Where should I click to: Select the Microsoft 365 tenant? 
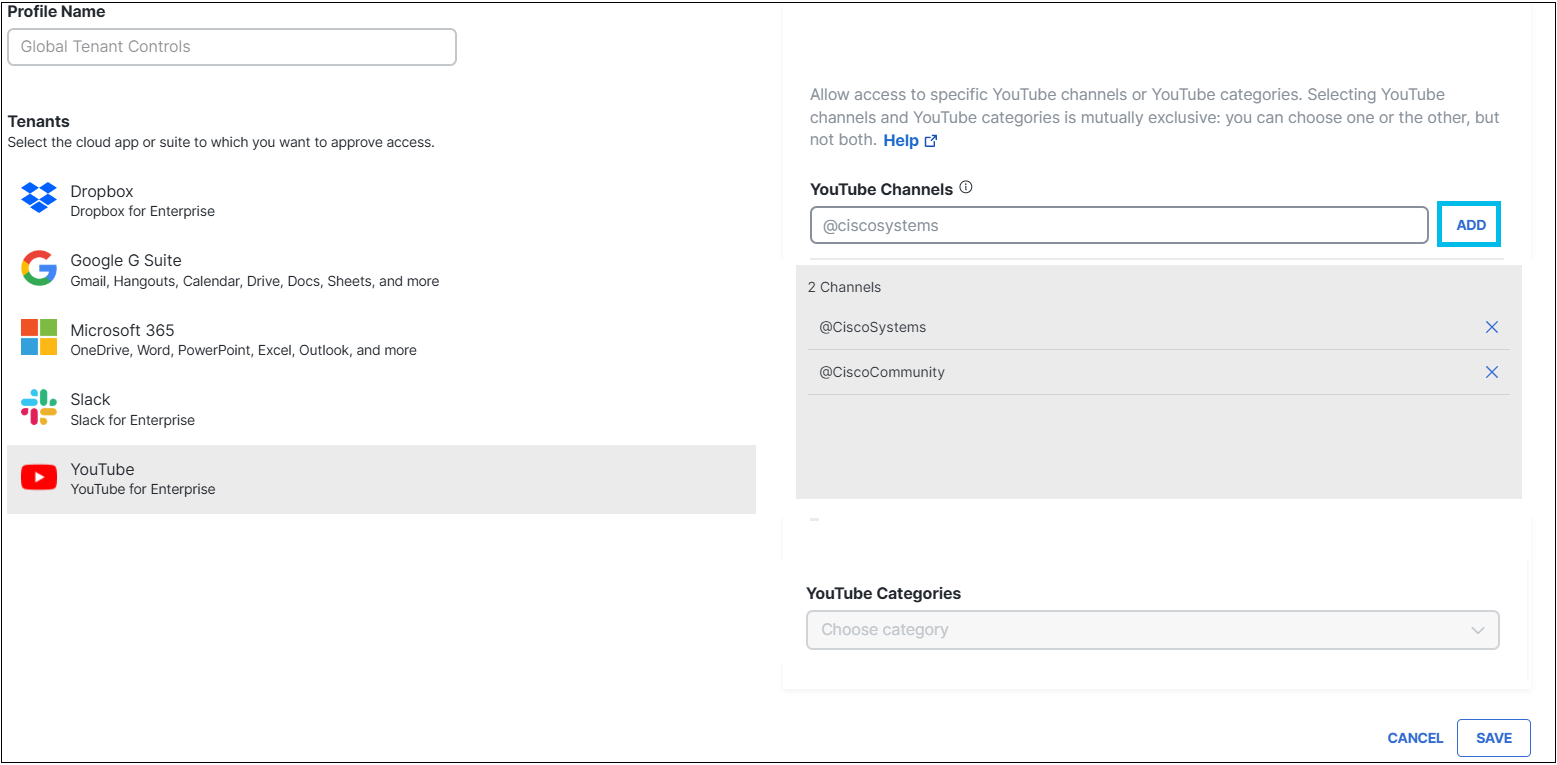381,340
